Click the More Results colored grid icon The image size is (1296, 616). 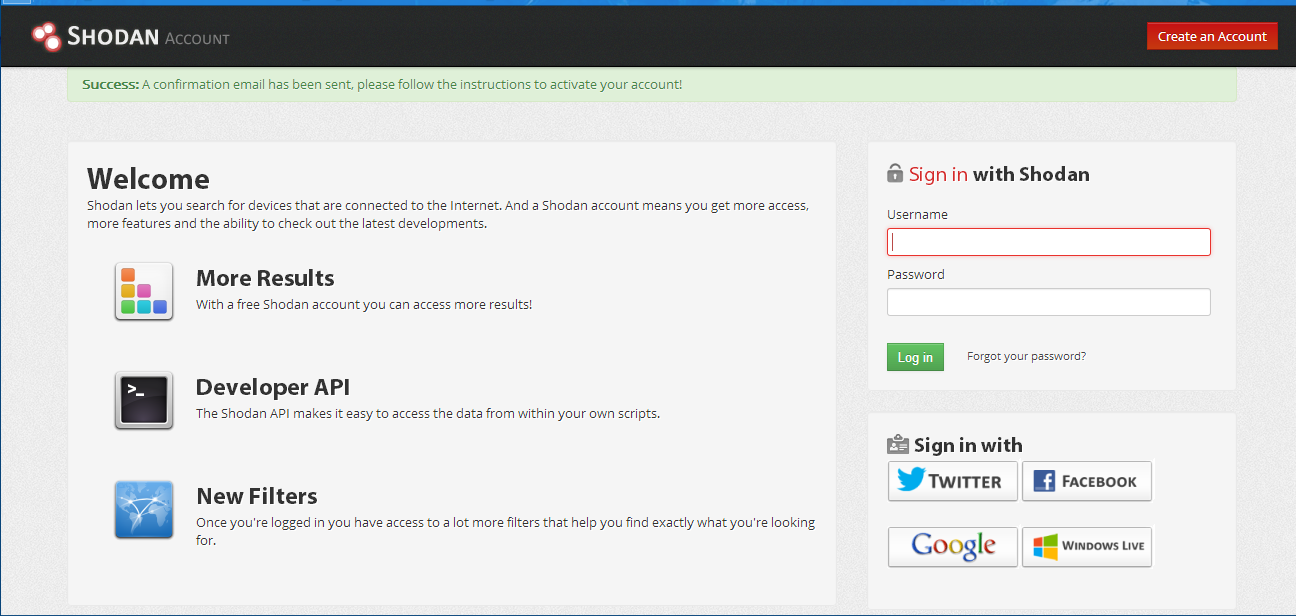pyautogui.click(x=144, y=291)
